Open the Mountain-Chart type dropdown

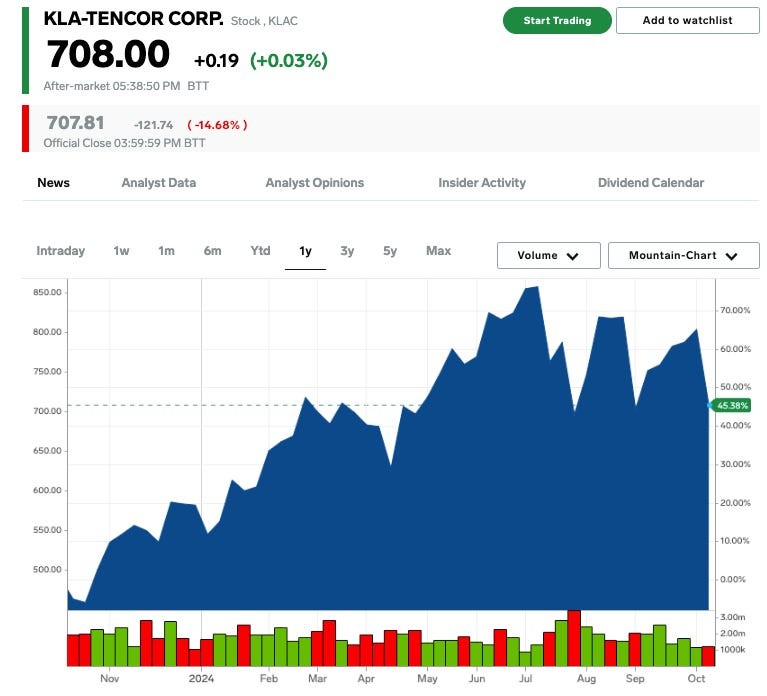click(x=683, y=256)
